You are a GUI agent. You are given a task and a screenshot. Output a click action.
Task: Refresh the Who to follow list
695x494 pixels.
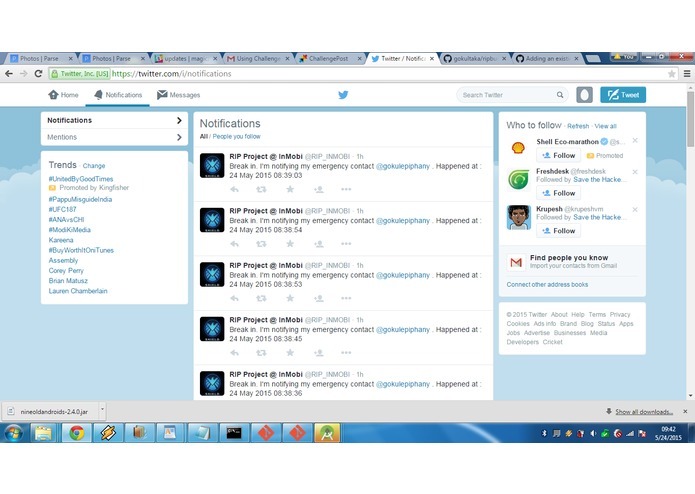[x=578, y=126]
